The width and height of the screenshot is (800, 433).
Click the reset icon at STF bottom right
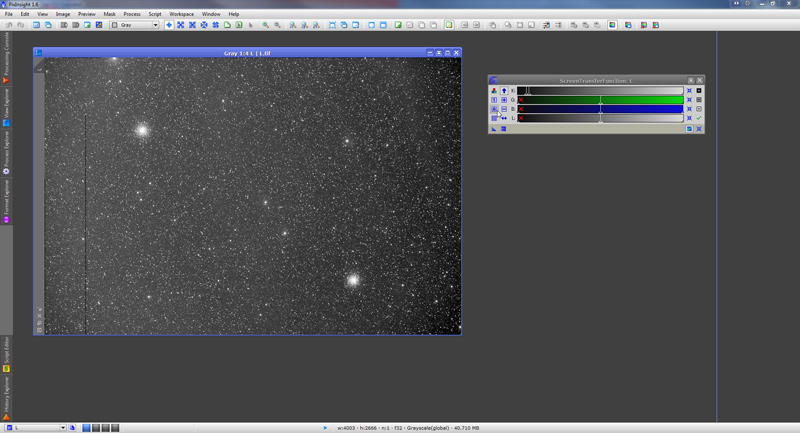699,128
